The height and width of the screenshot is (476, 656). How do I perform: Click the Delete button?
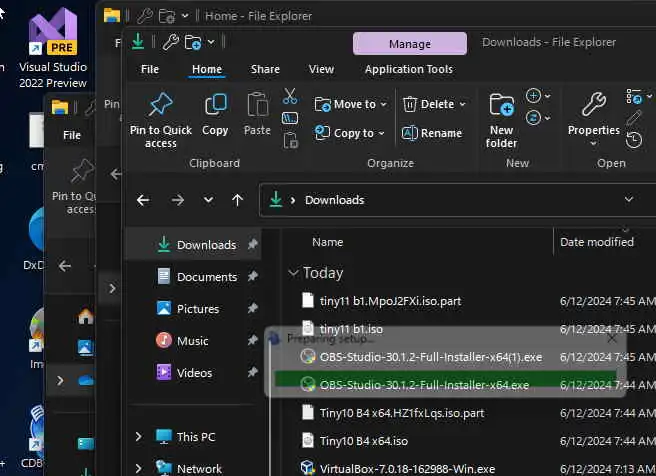pyautogui.click(x=428, y=104)
